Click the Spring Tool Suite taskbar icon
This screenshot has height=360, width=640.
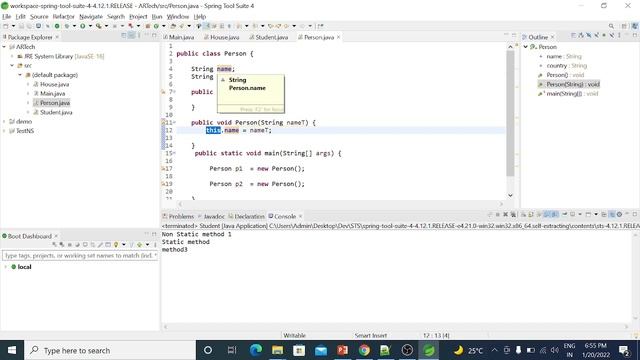[x=429, y=350]
